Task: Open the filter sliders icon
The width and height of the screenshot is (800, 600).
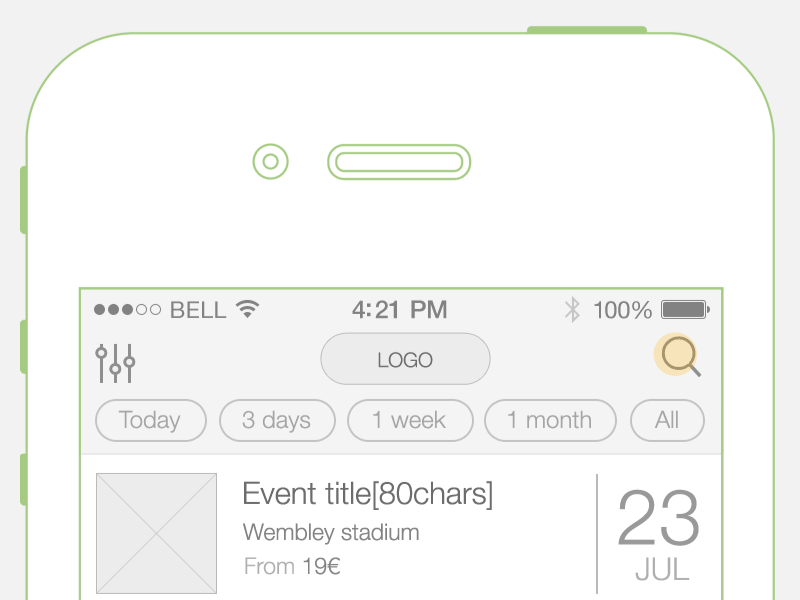Action: tap(115, 363)
